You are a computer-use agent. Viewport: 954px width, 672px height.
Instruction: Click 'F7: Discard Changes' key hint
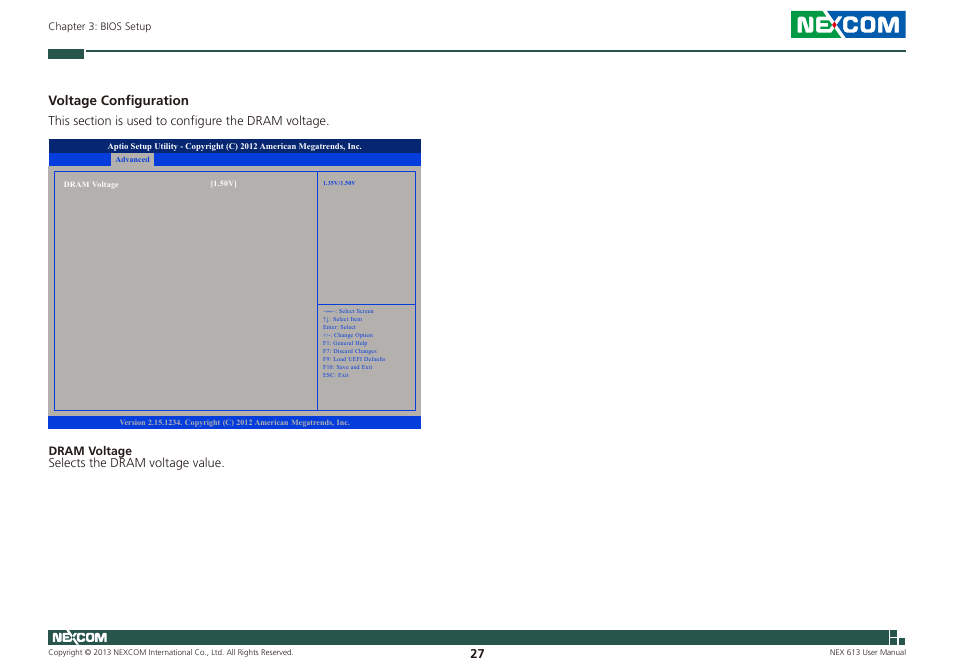coord(349,351)
